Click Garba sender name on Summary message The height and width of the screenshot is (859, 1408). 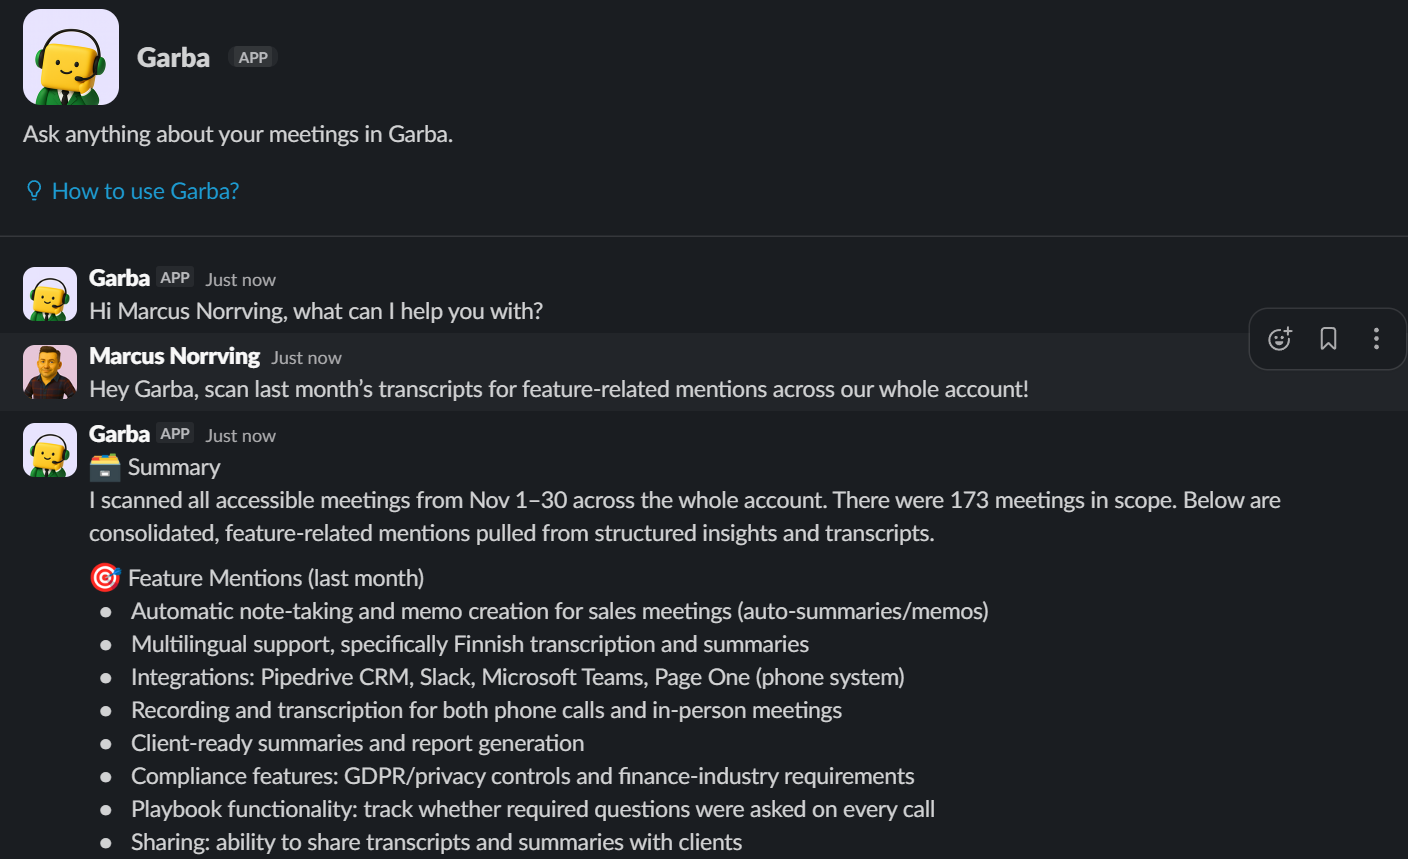pos(119,434)
